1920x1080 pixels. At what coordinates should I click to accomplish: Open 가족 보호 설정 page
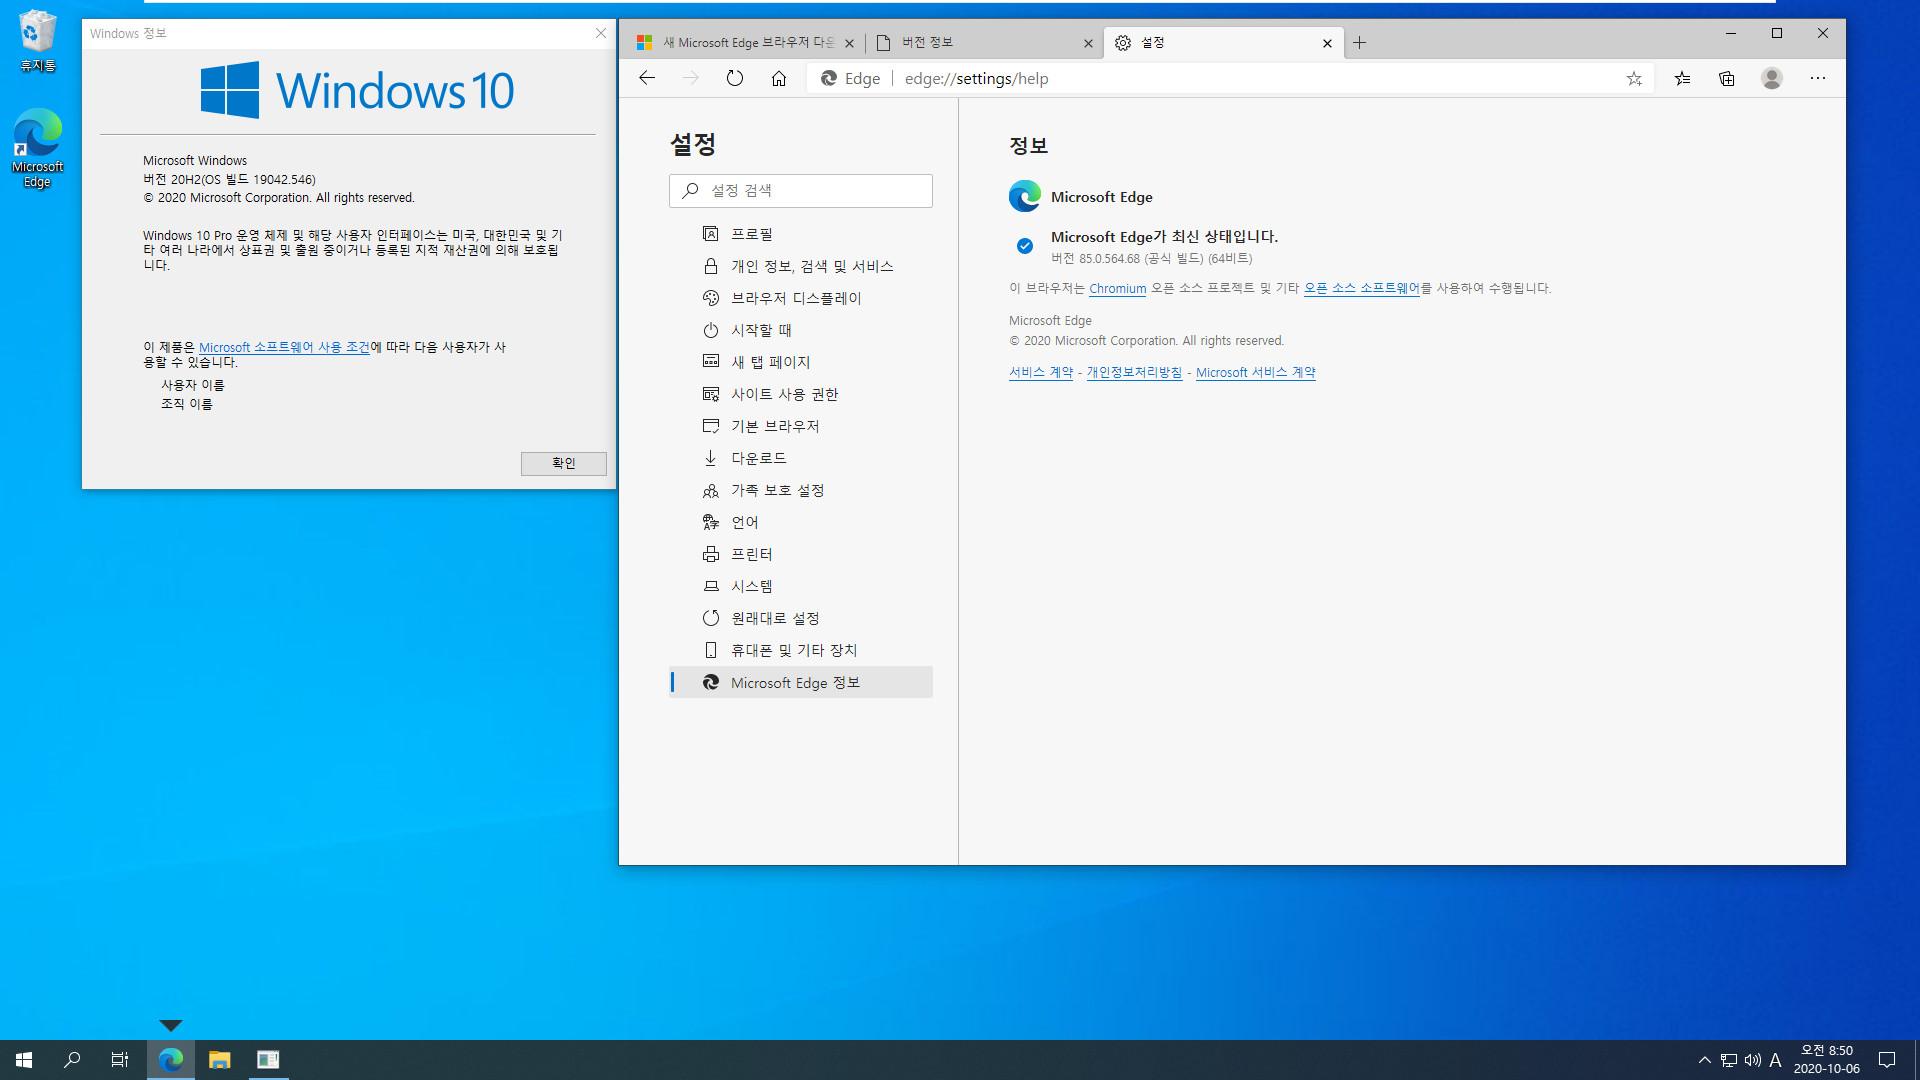[801, 490]
